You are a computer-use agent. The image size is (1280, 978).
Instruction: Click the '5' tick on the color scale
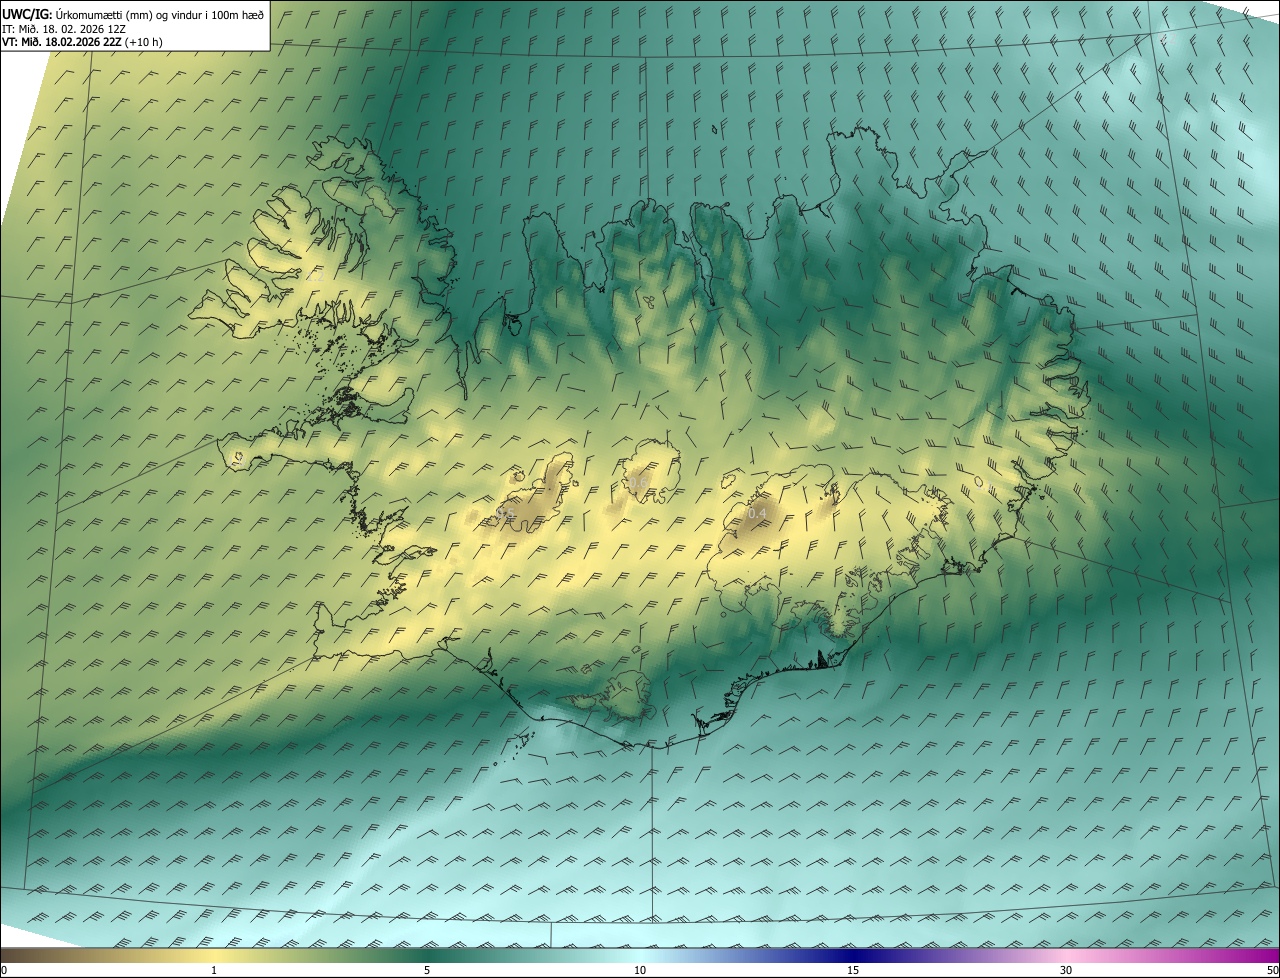click(427, 970)
